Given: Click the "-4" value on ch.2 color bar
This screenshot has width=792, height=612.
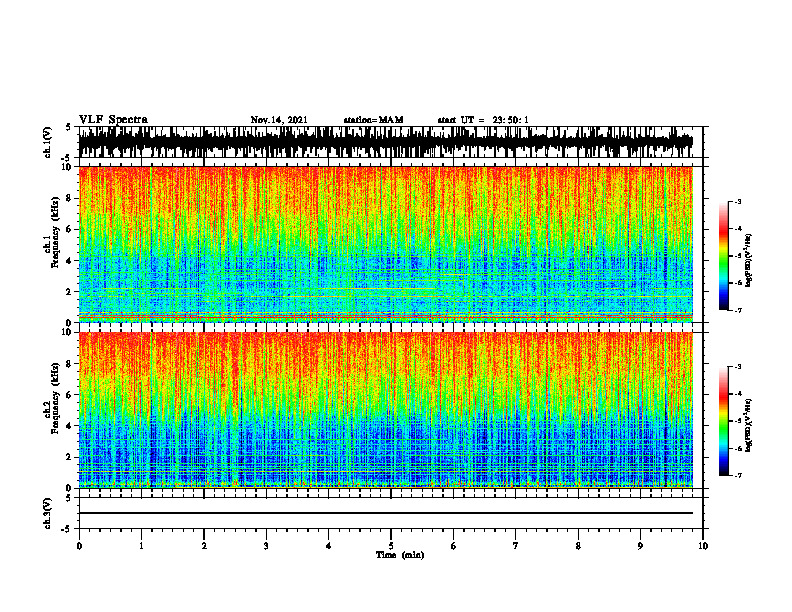Looking at the screenshot, I should 737,394.
